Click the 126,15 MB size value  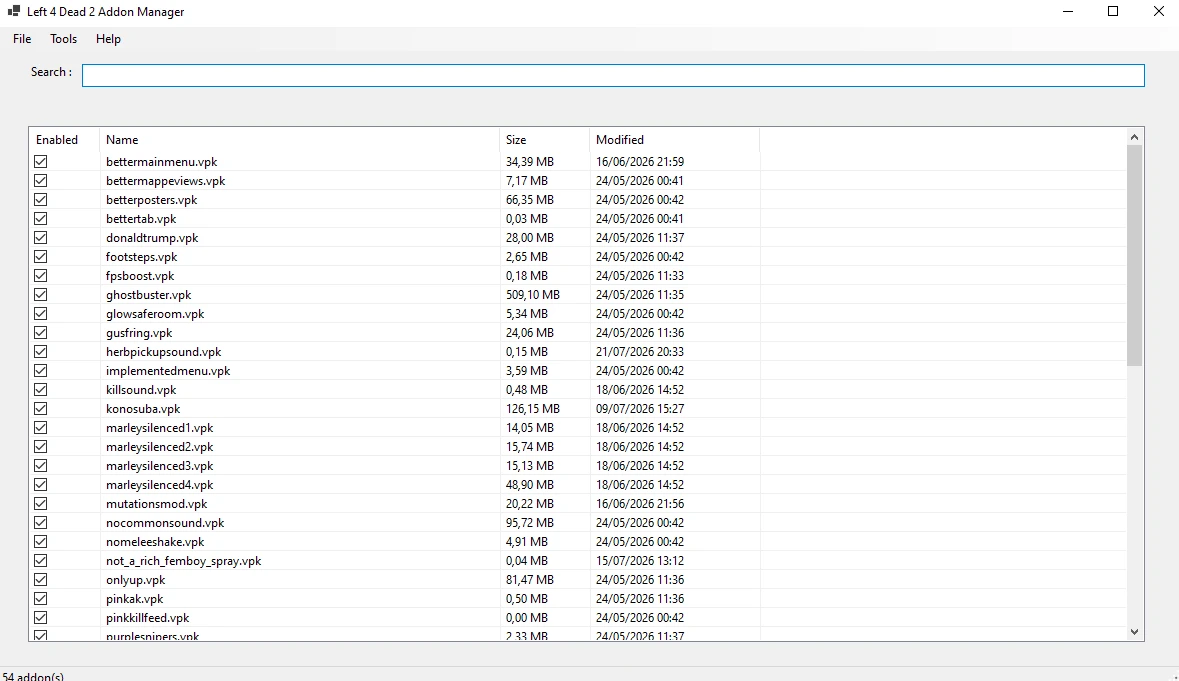tap(532, 409)
